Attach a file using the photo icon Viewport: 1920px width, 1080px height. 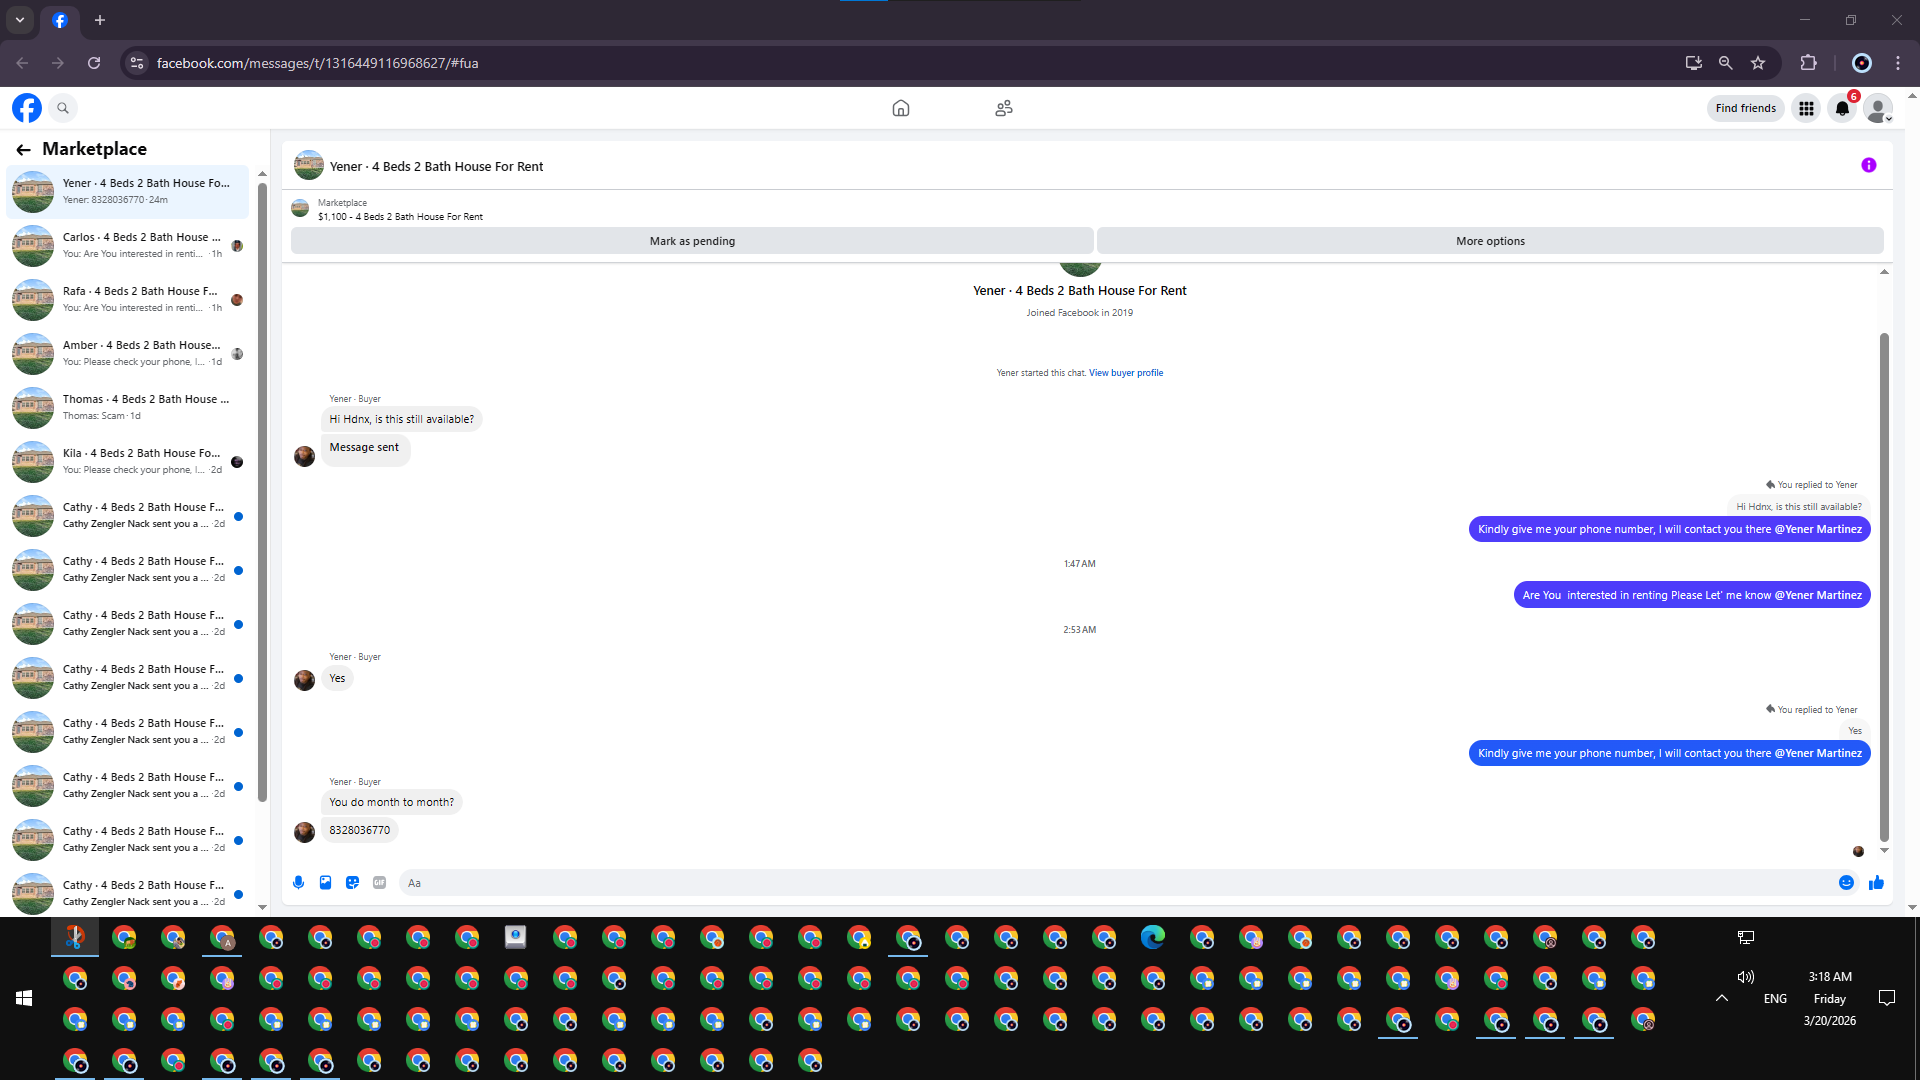tap(325, 882)
